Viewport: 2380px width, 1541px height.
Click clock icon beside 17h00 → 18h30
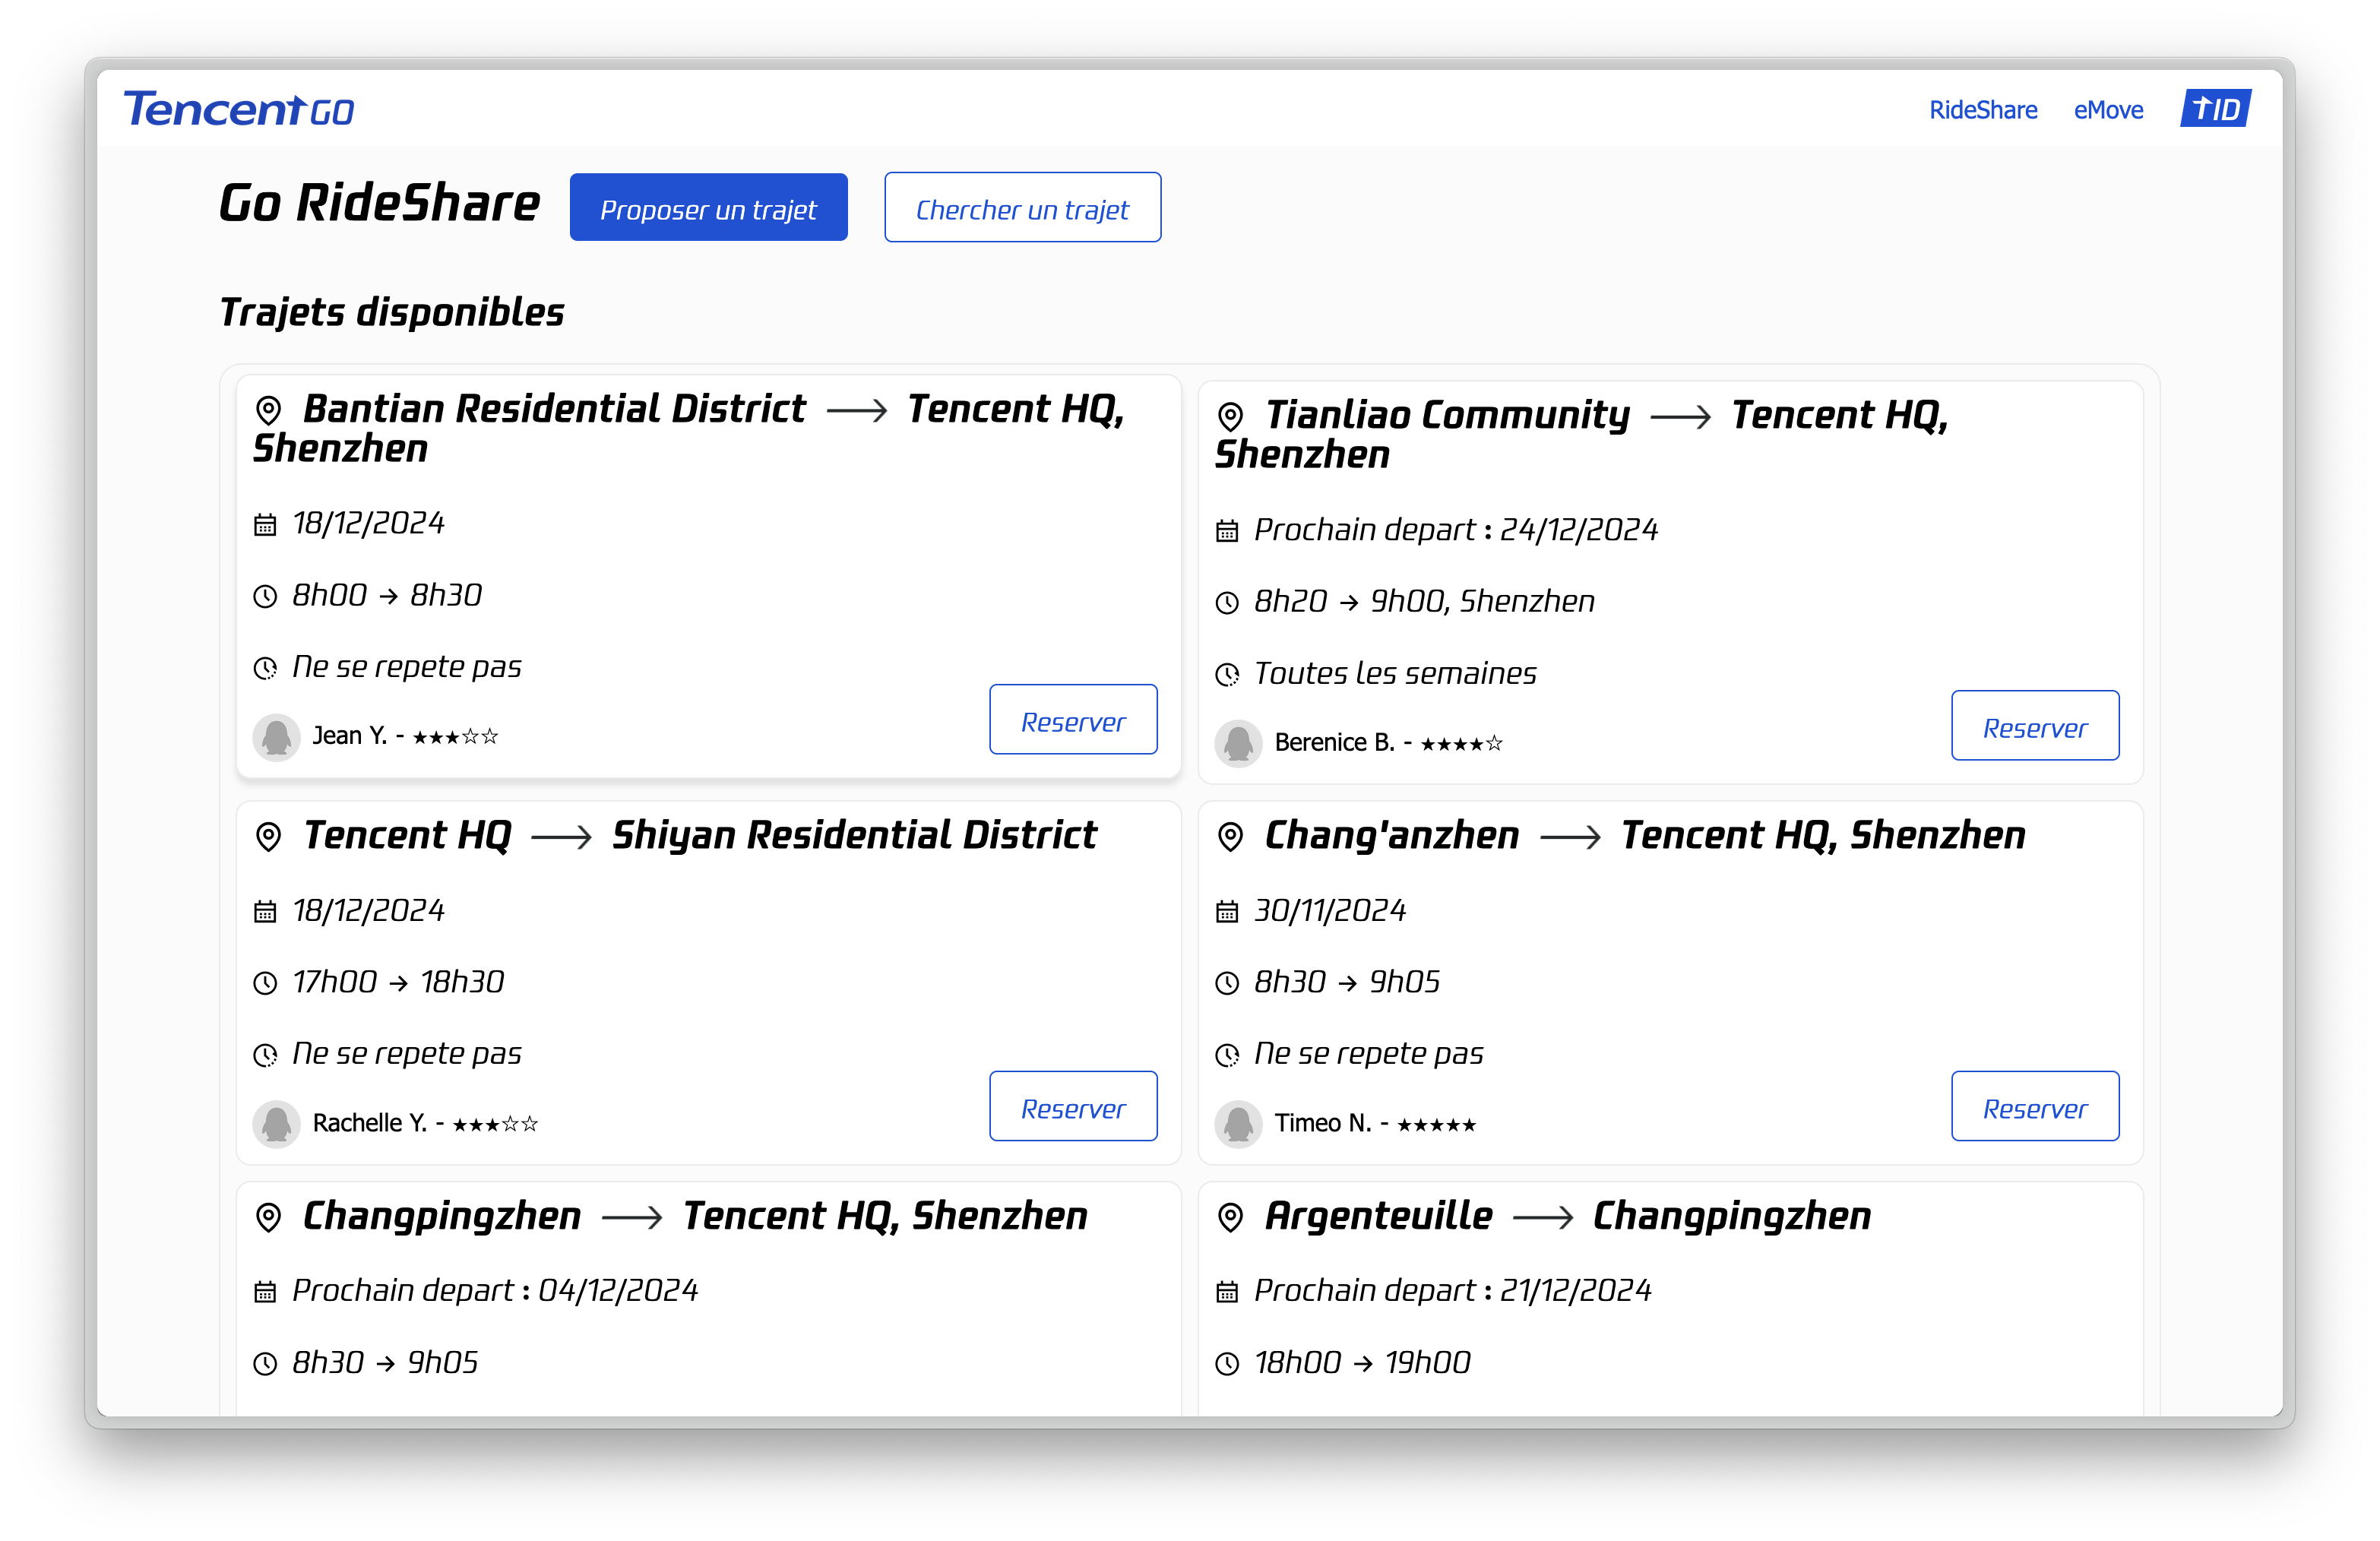point(265,983)
